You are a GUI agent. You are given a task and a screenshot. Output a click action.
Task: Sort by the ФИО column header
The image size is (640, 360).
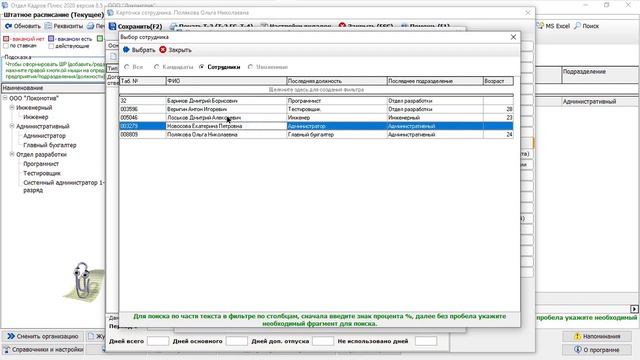[x=226, y=81]
